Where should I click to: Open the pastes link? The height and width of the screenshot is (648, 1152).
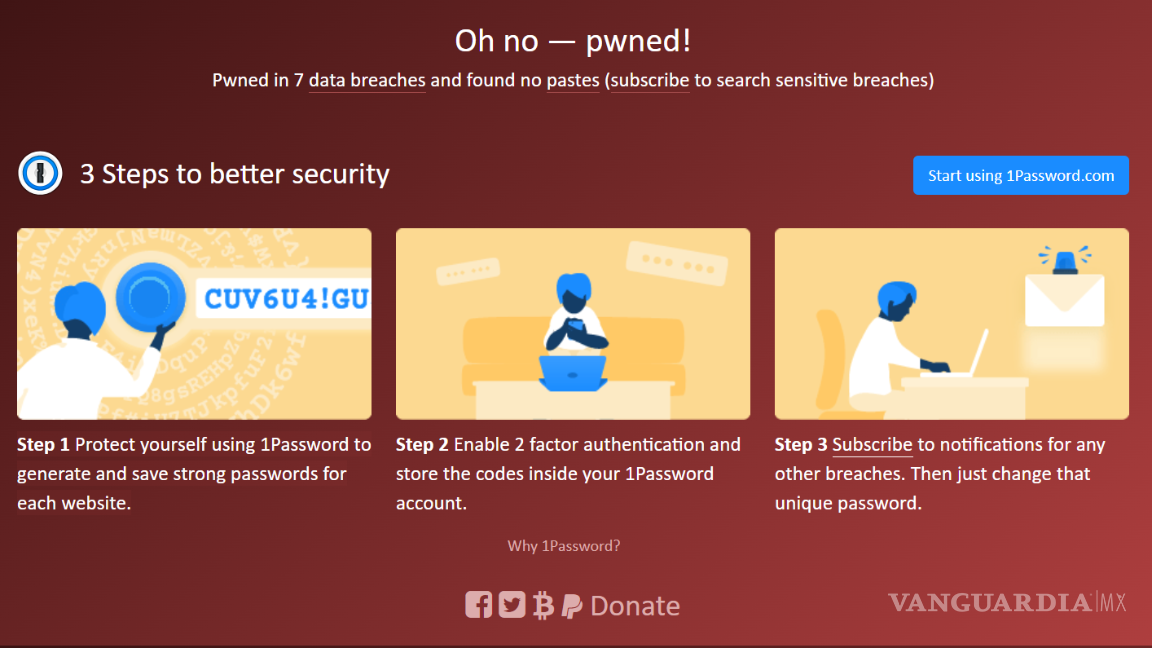572,80
